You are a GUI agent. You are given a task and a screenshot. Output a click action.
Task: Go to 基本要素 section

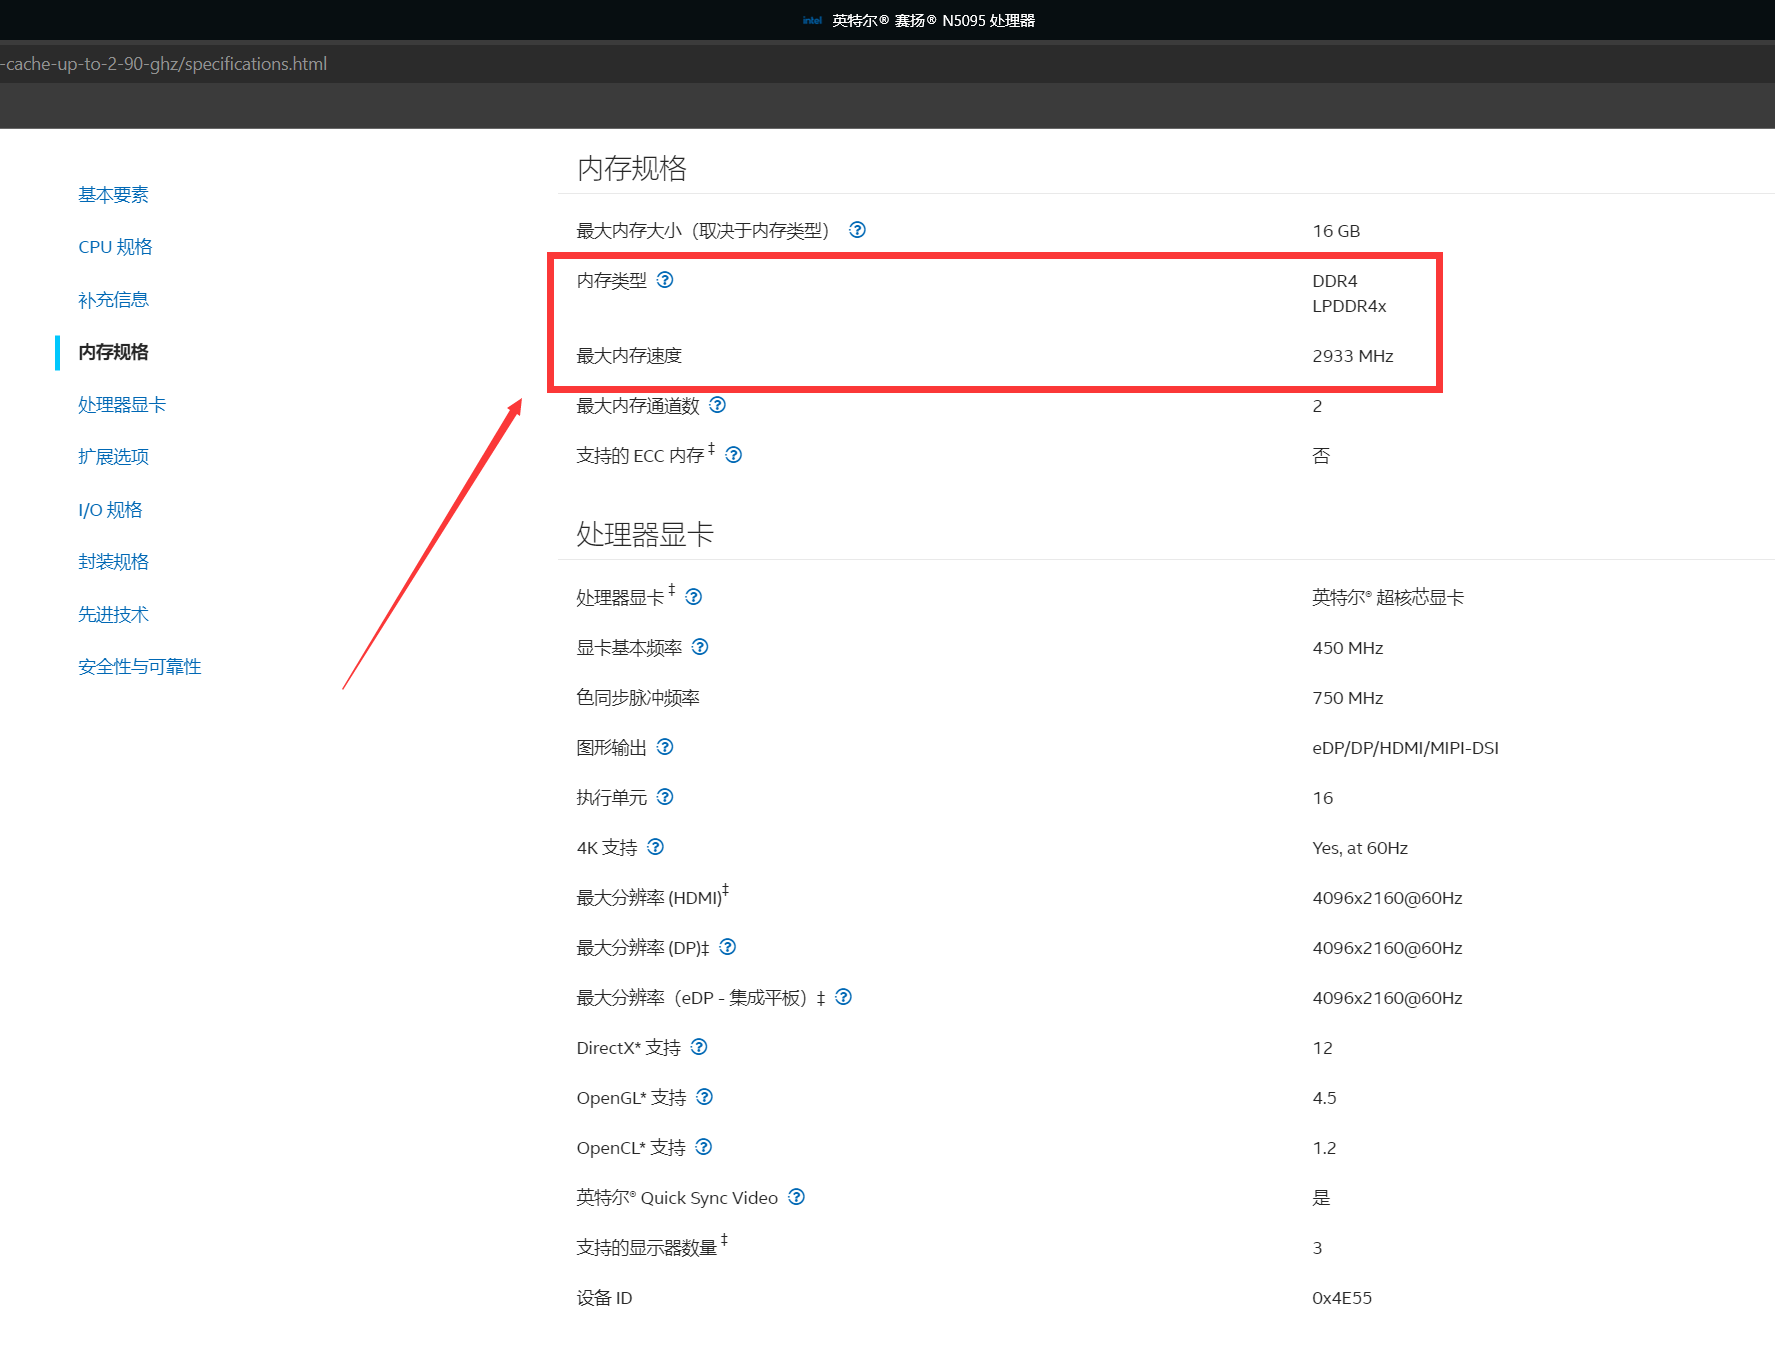pyautogui.click(x=113, y=195)
